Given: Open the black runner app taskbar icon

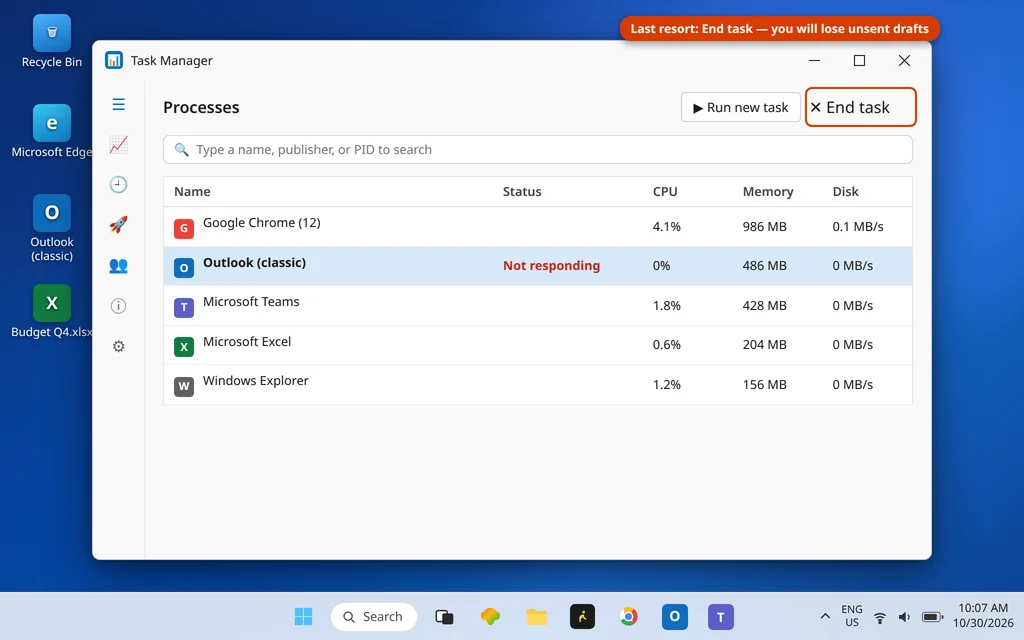Looking at the screenshot, I should click(x=583, y=616).
